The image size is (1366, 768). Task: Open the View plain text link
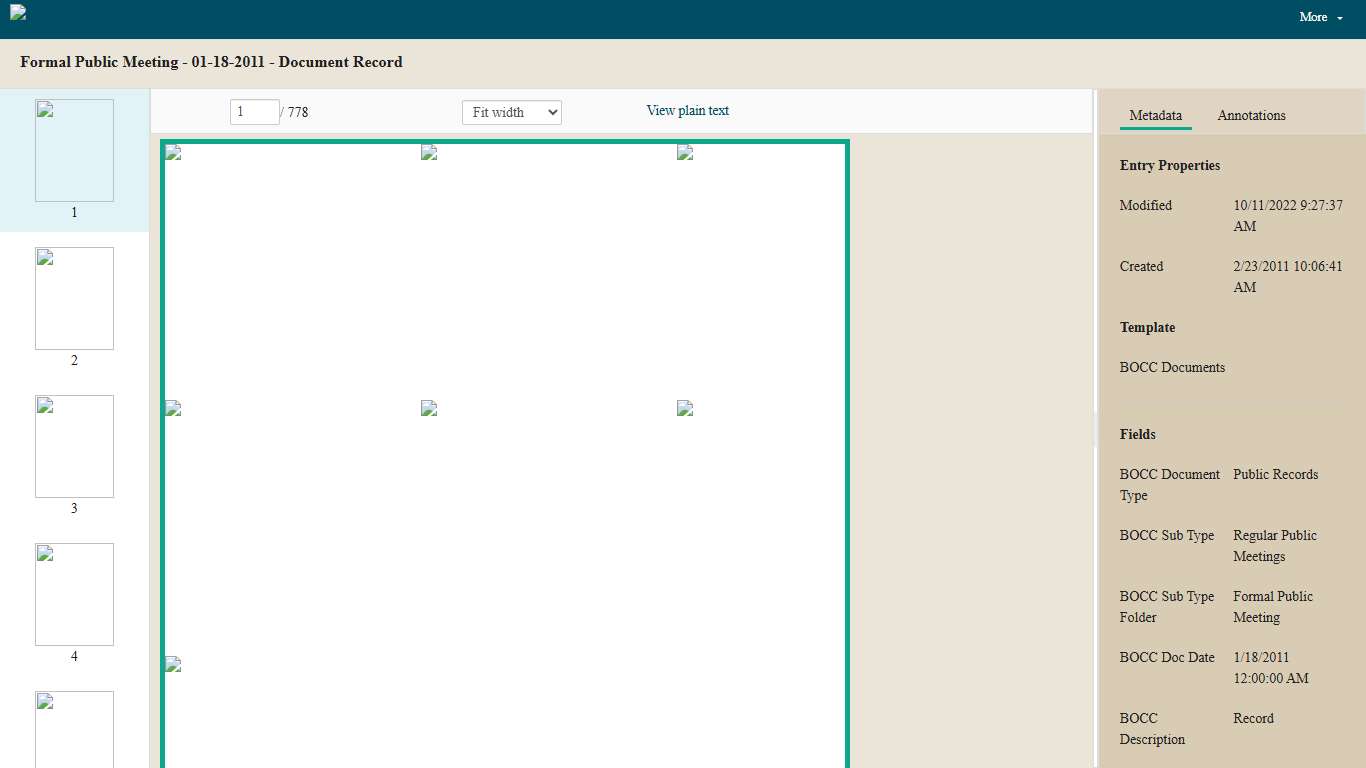pyautogui.click(x=687, y=111)
